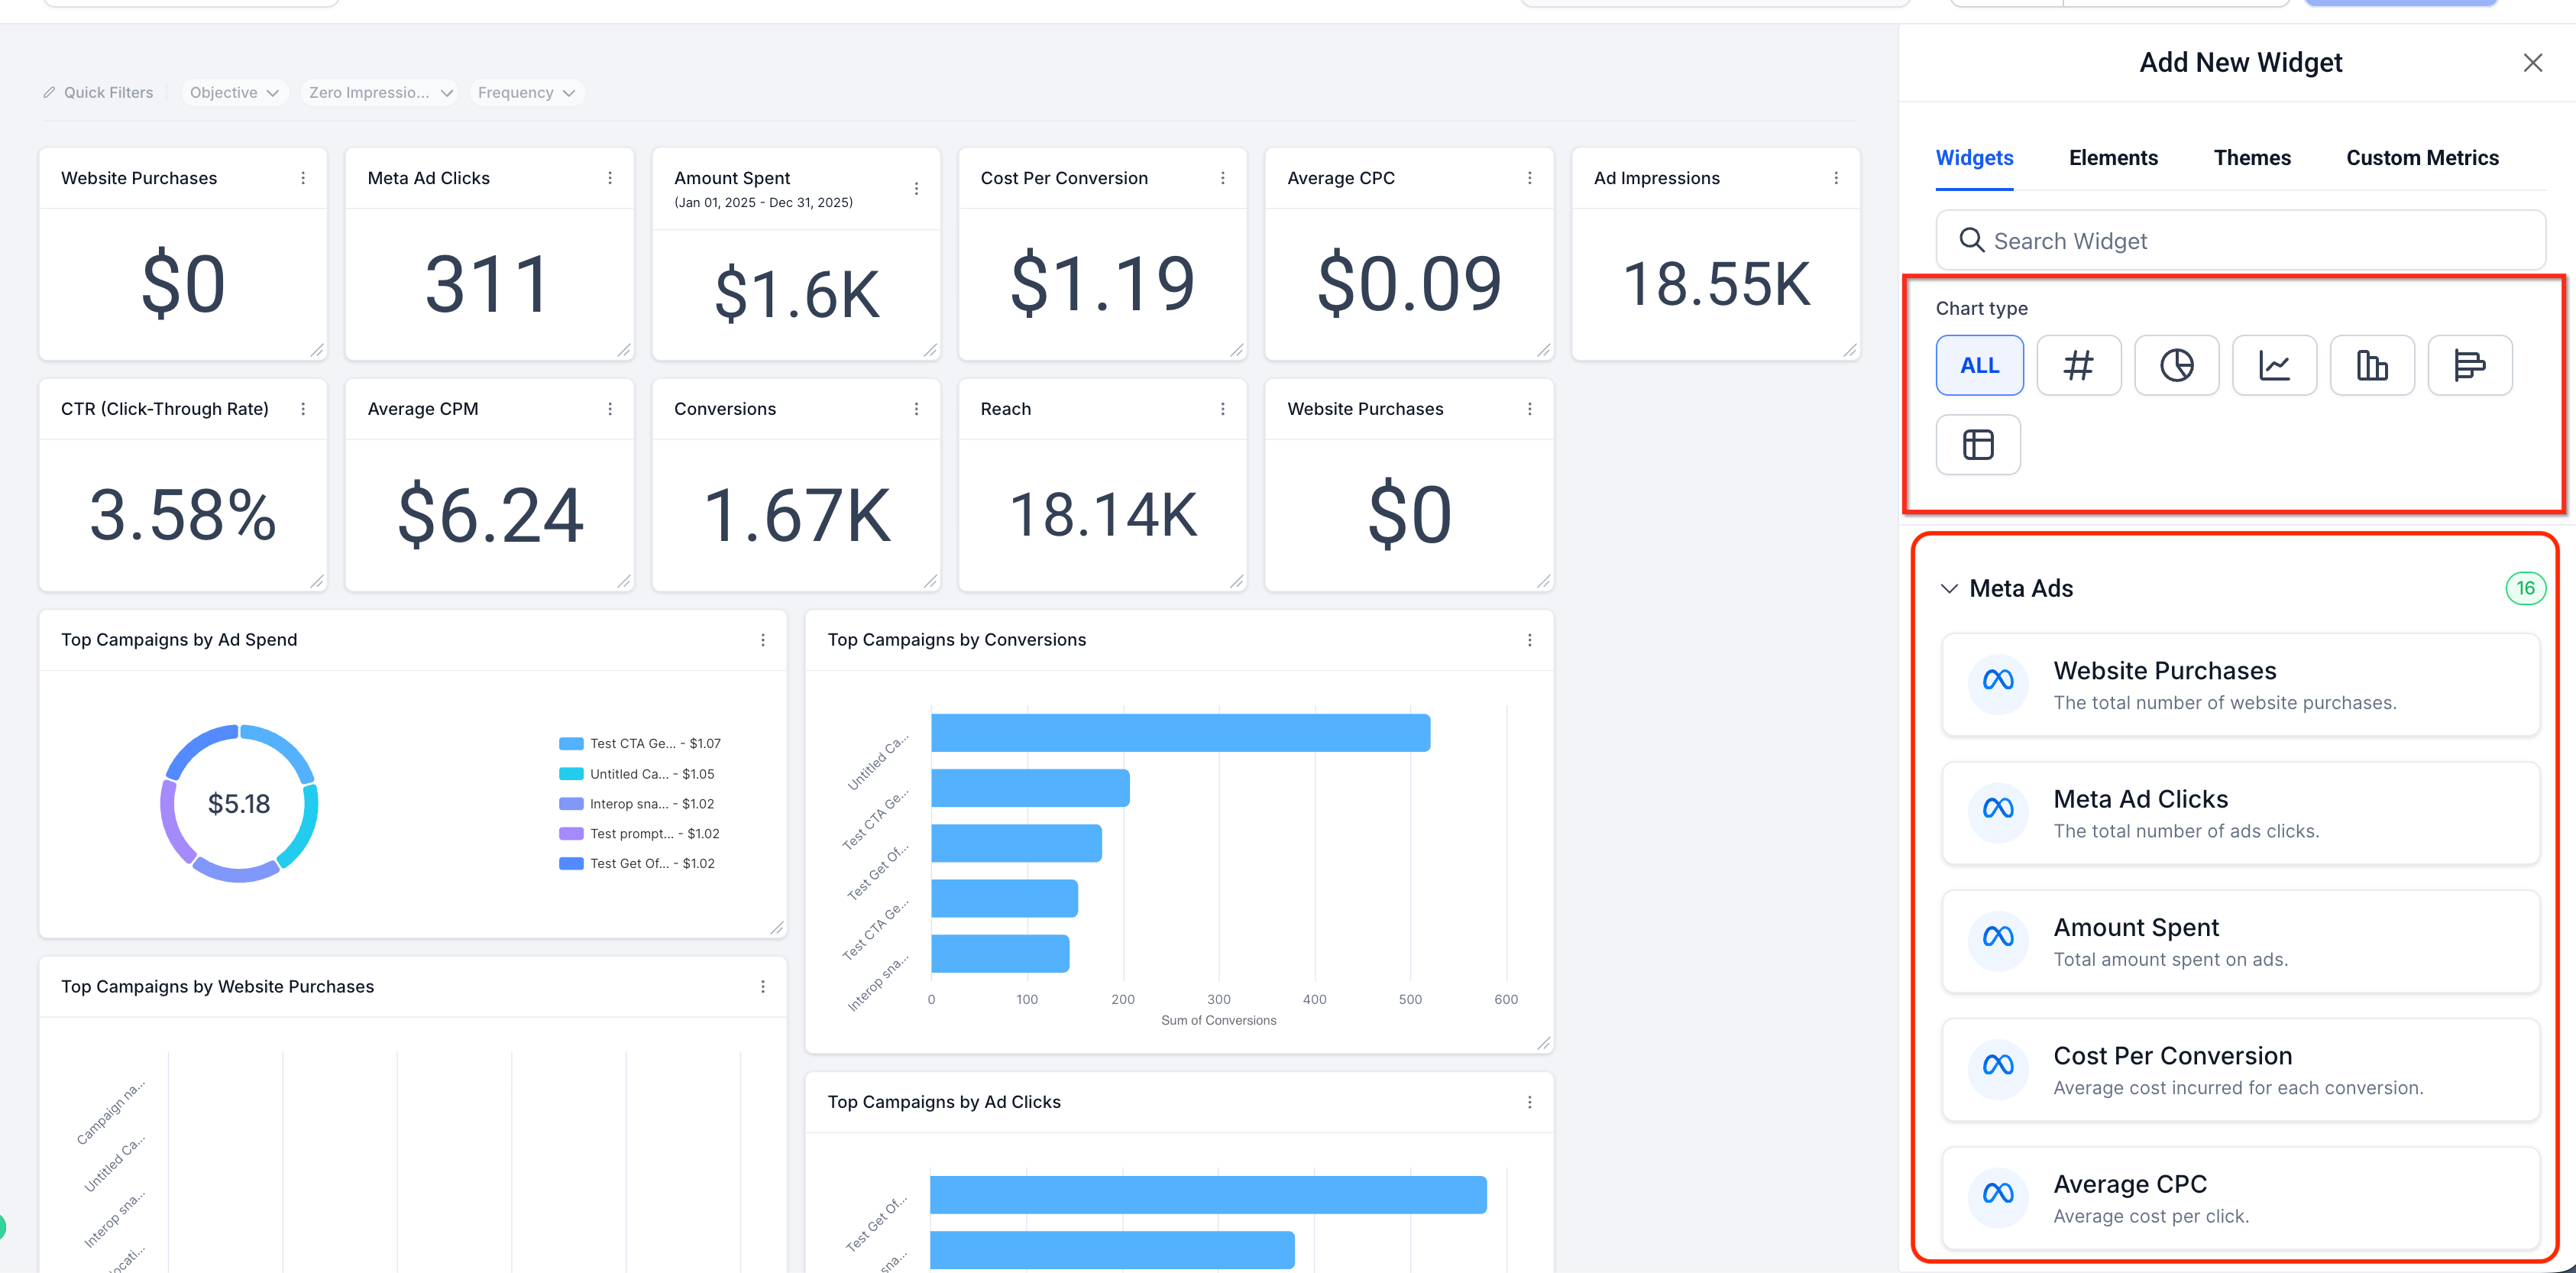Close the Add New Widget panel
This screenshot has height=1273, width=2576.
point(2532,63)
